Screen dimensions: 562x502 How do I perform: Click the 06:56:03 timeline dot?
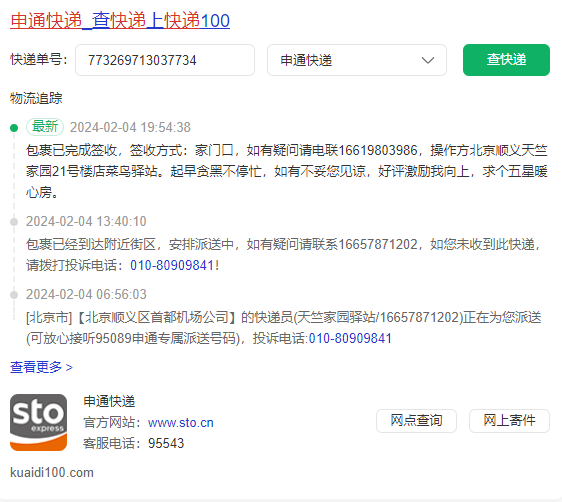14,295
